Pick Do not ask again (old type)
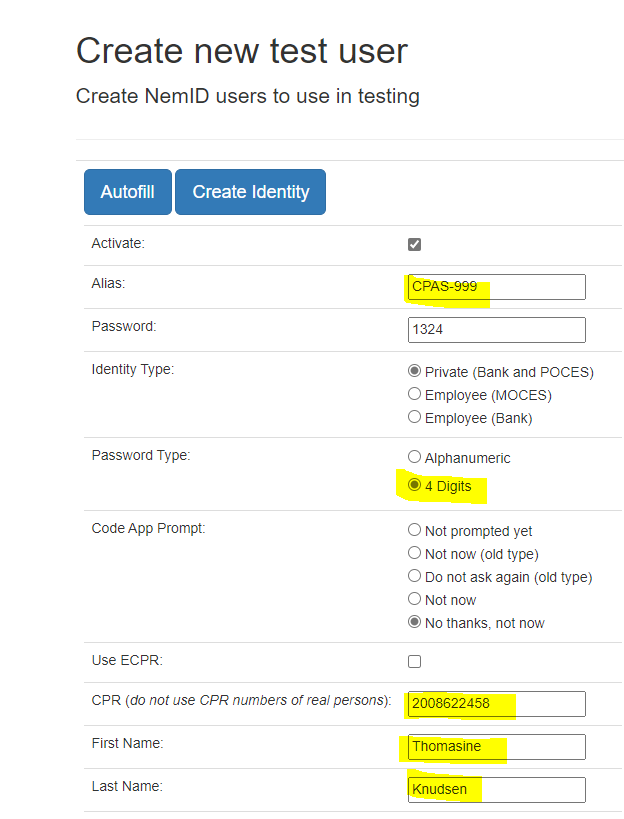624x819 pixels. pos(415,577)
